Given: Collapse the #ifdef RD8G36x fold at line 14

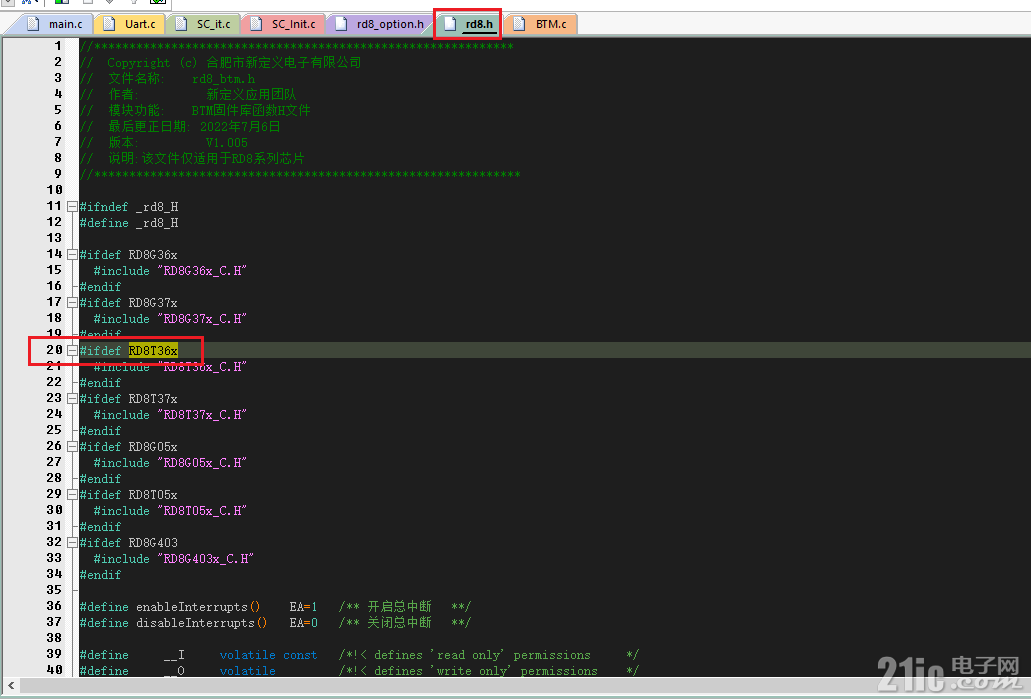Looking at the screenshot, I should click(x=72, y=254).
